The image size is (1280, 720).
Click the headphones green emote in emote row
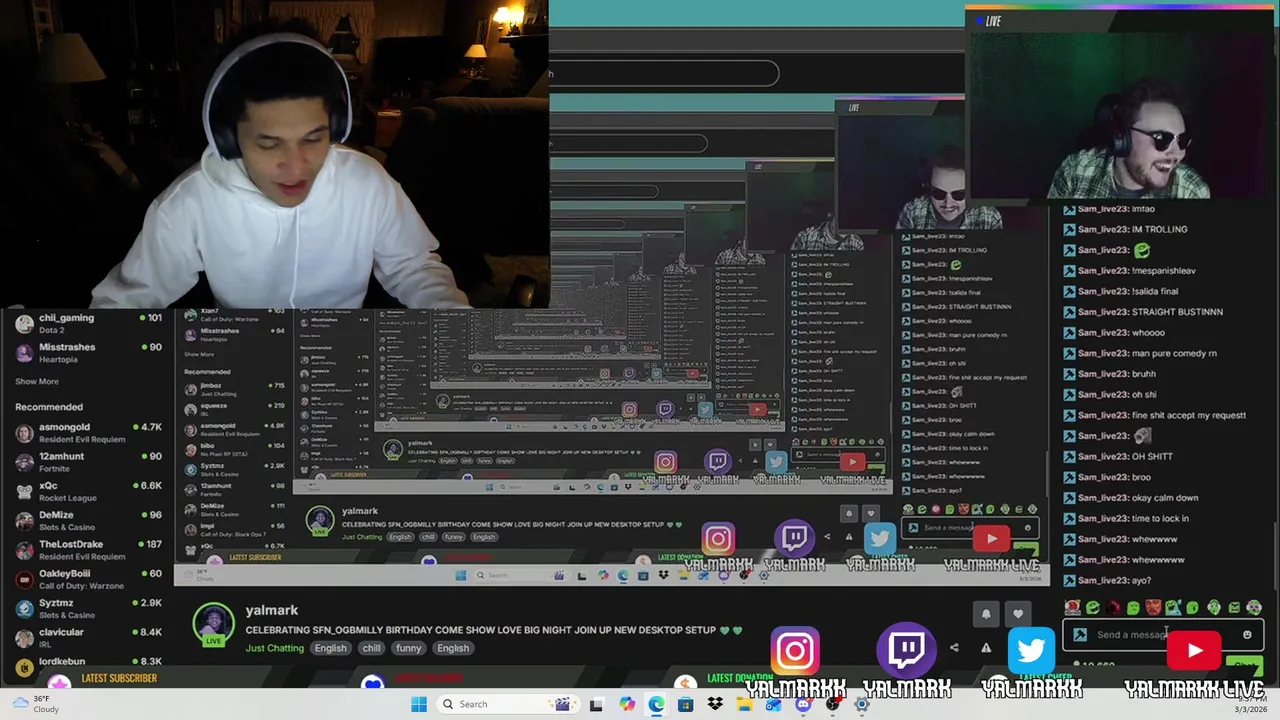pyautogui.click(x=1213, y=607)
